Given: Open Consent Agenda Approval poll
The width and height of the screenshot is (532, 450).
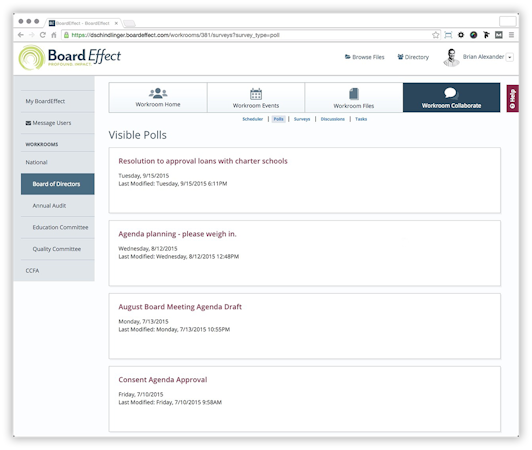Looking at the screenshot, I should tap(163, 380).
